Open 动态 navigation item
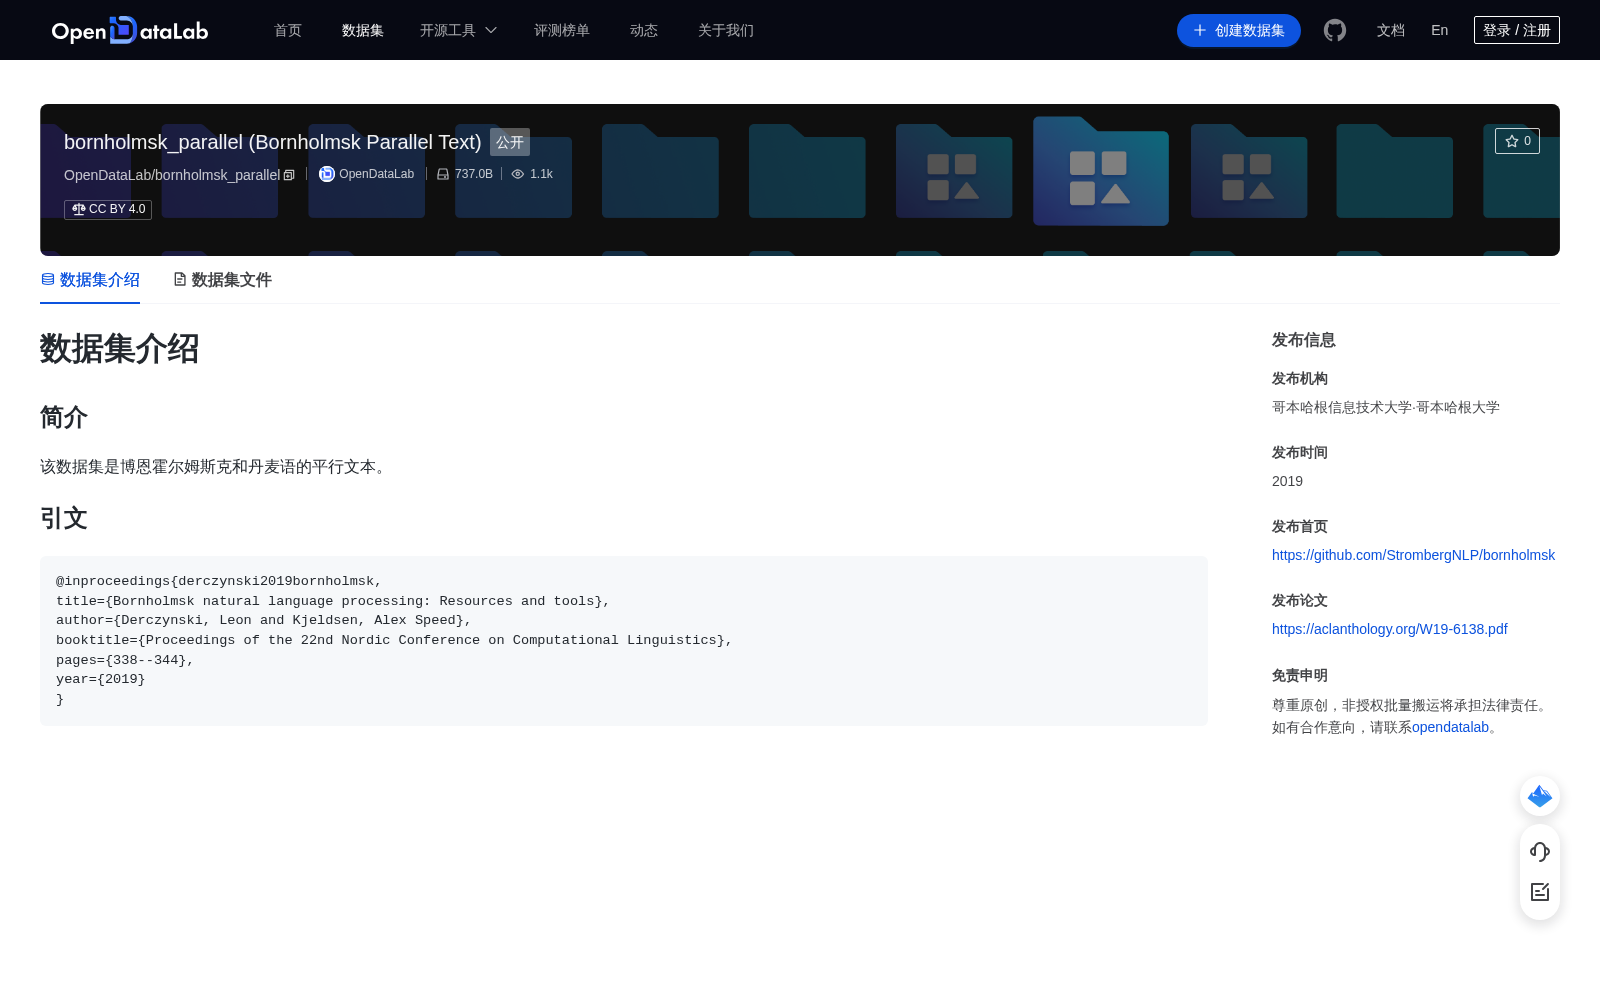1600x1000 pixels. tap(644, 30)
